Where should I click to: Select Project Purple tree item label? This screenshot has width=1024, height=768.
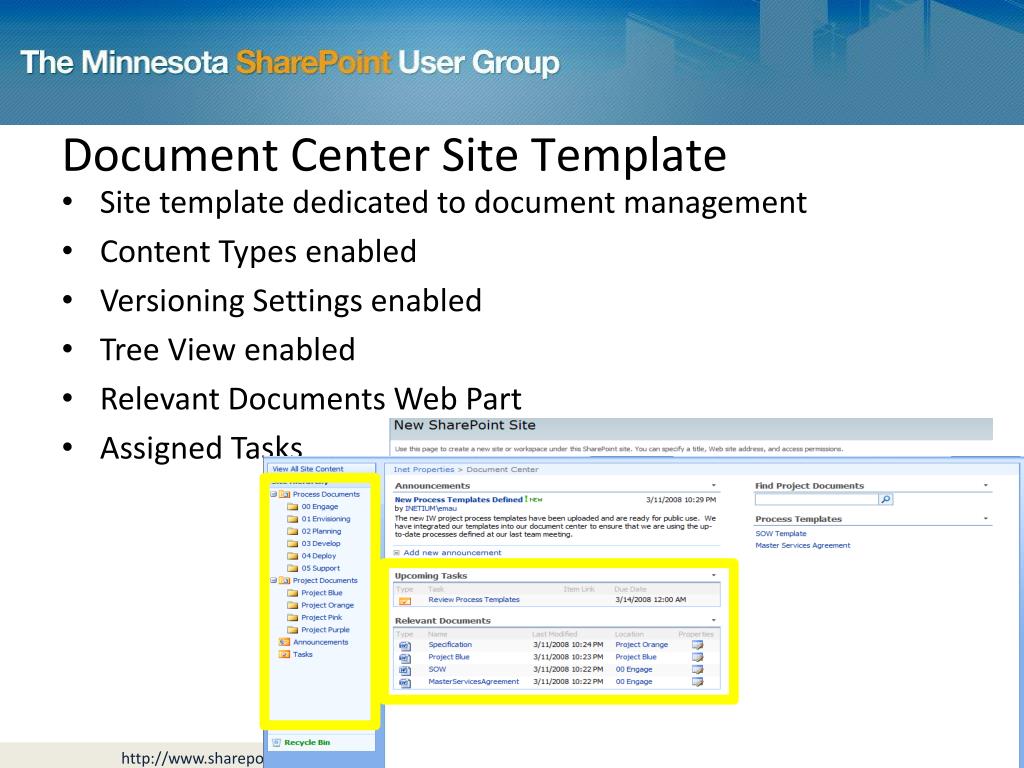tap(325, 630)
